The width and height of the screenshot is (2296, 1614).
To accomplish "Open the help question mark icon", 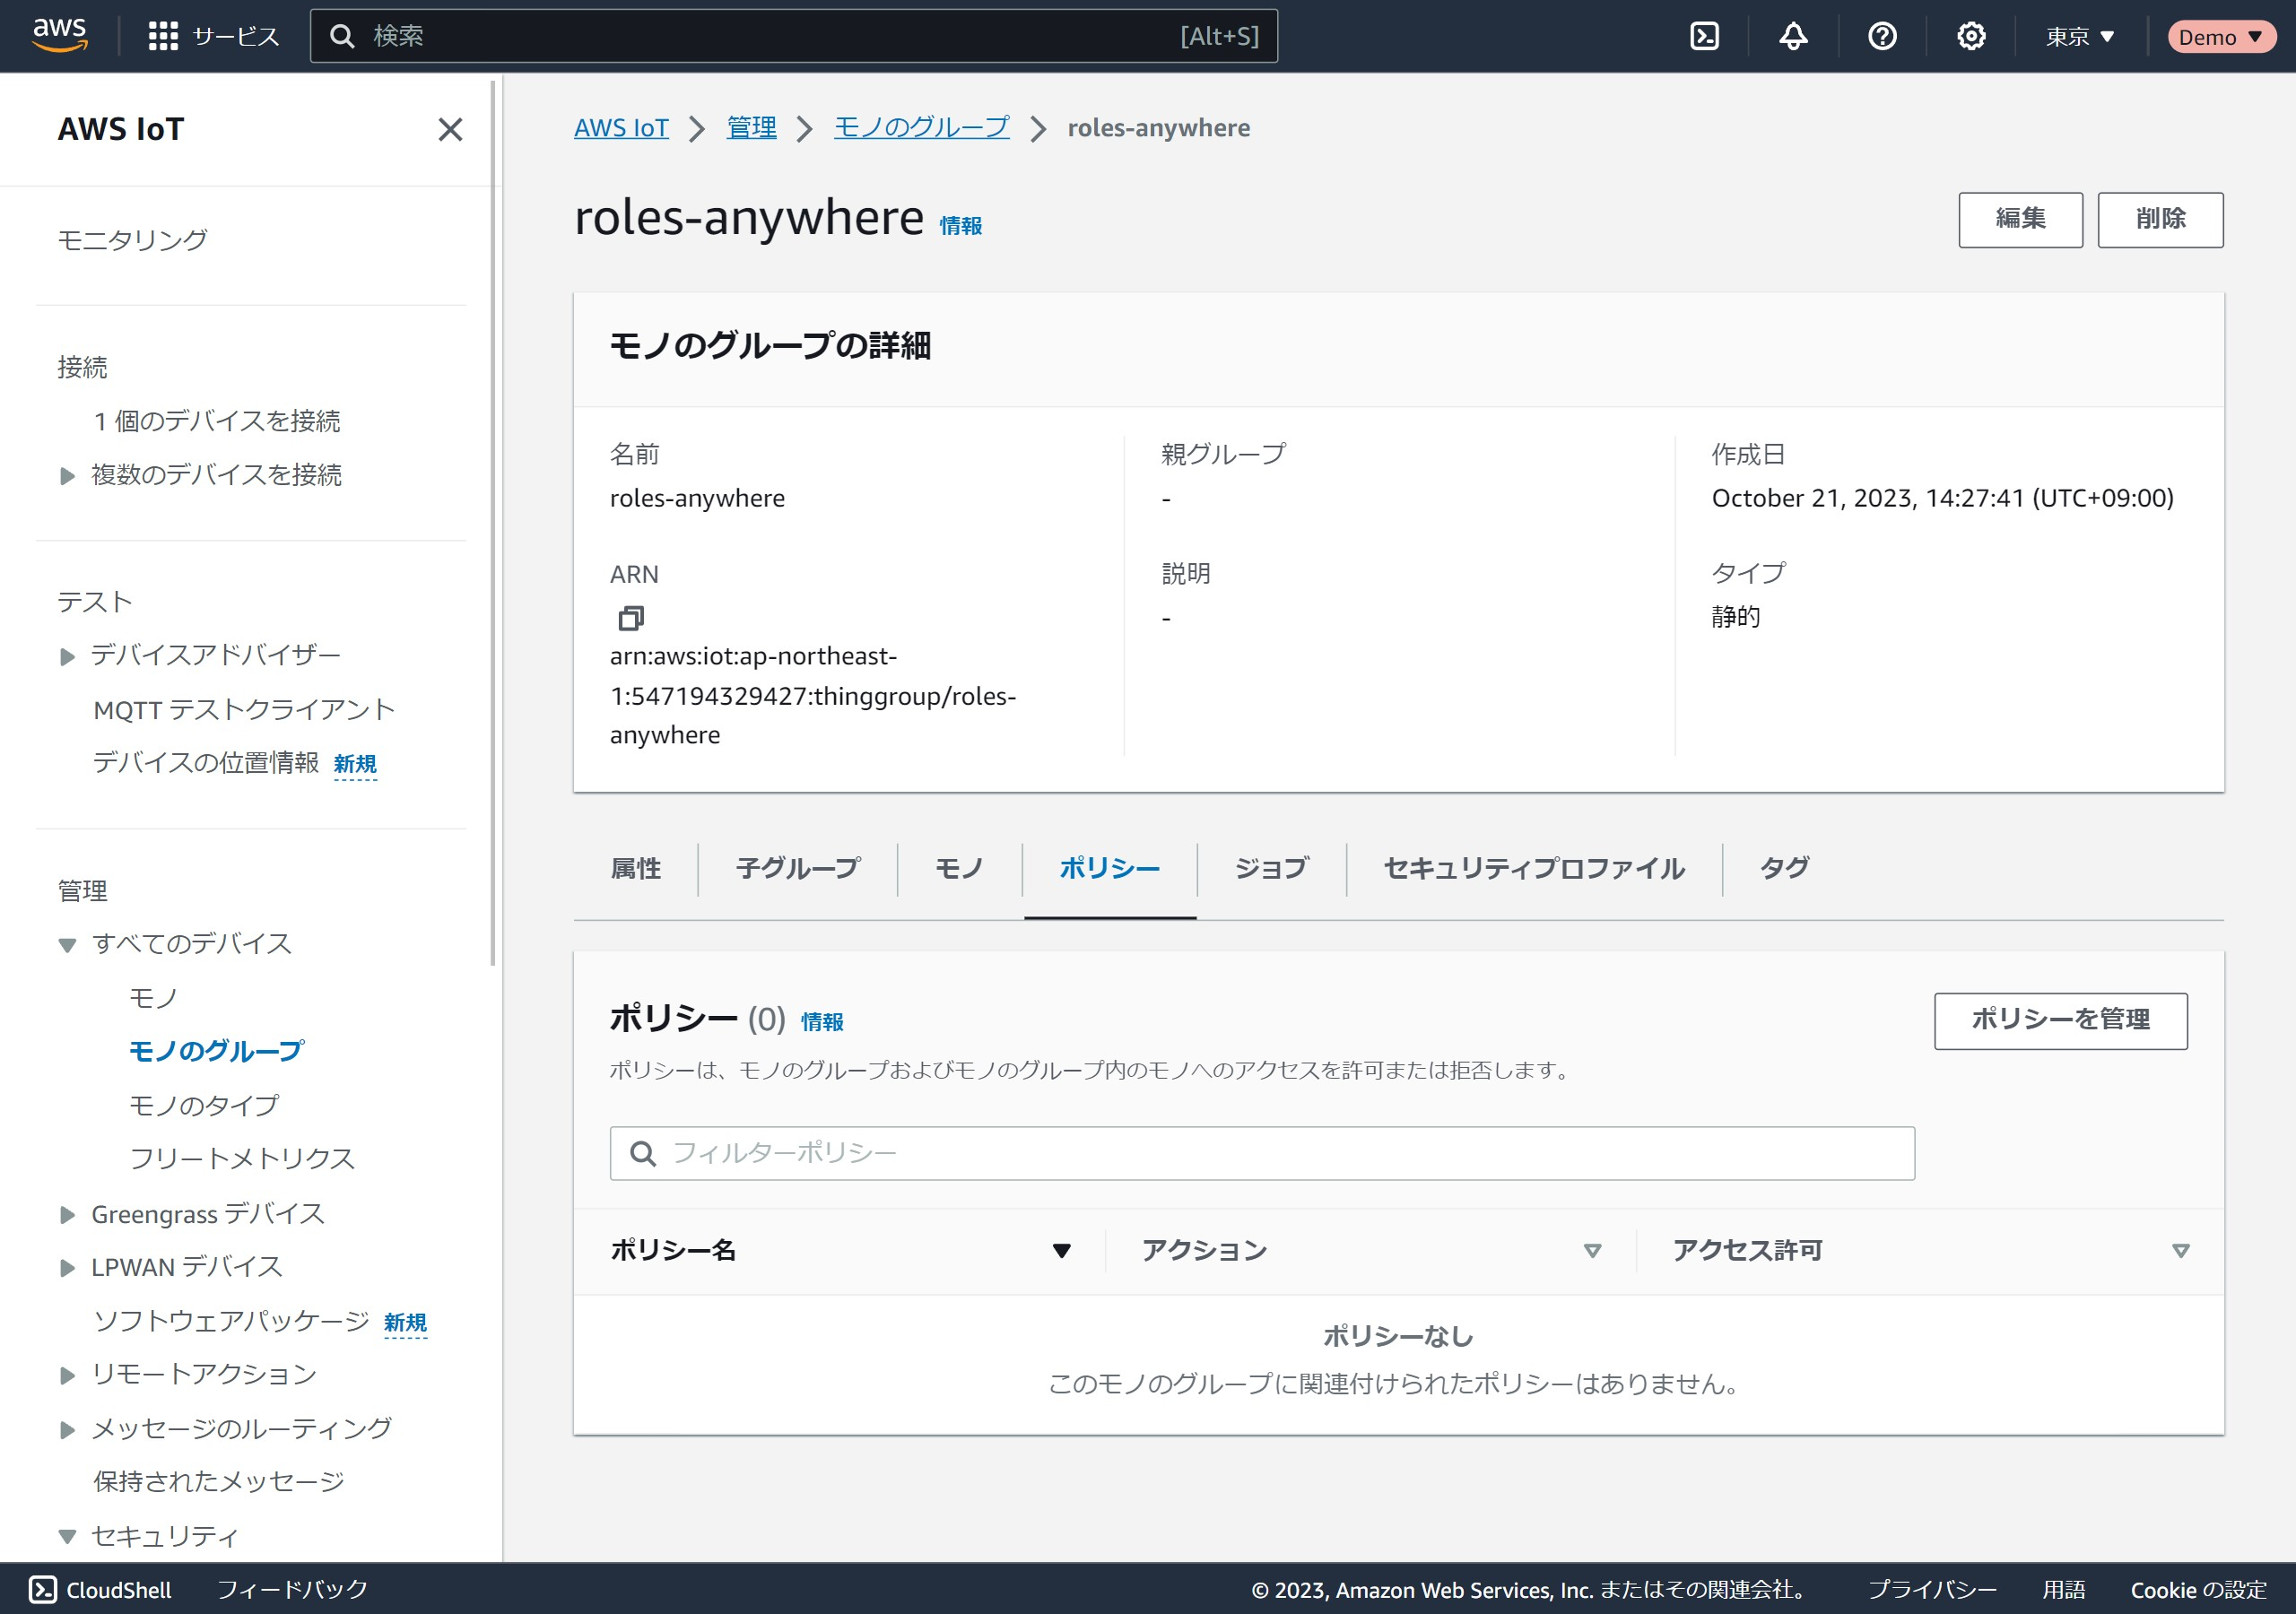I will pos(1882,36).
